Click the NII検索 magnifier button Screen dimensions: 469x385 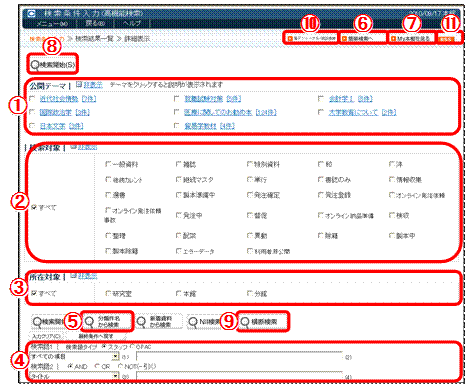click(x=204, y=322)
